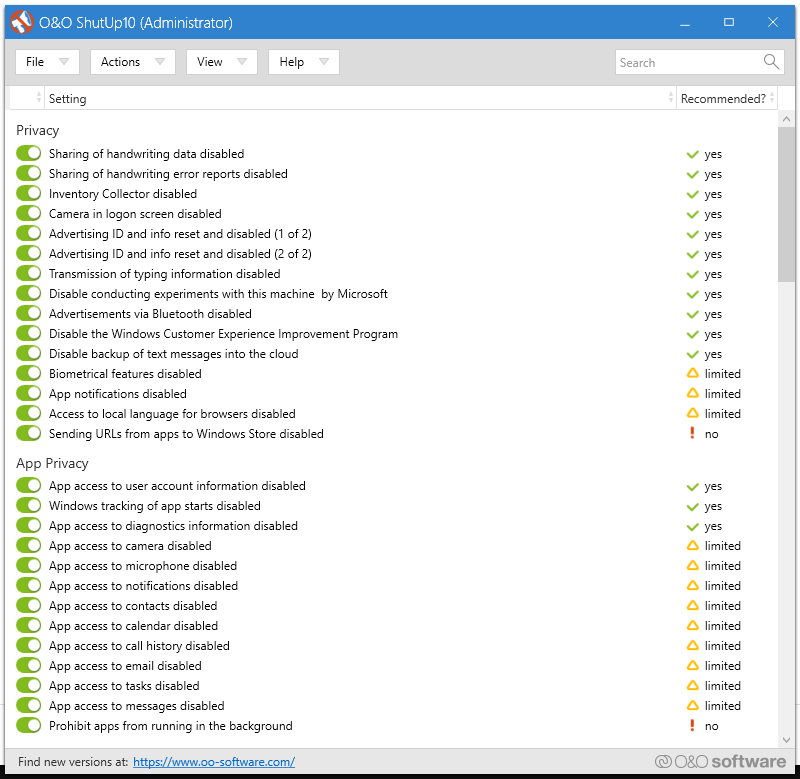Toggle Sharing of handwriting data disabled

pyautogui.click(x=29, y=153)
